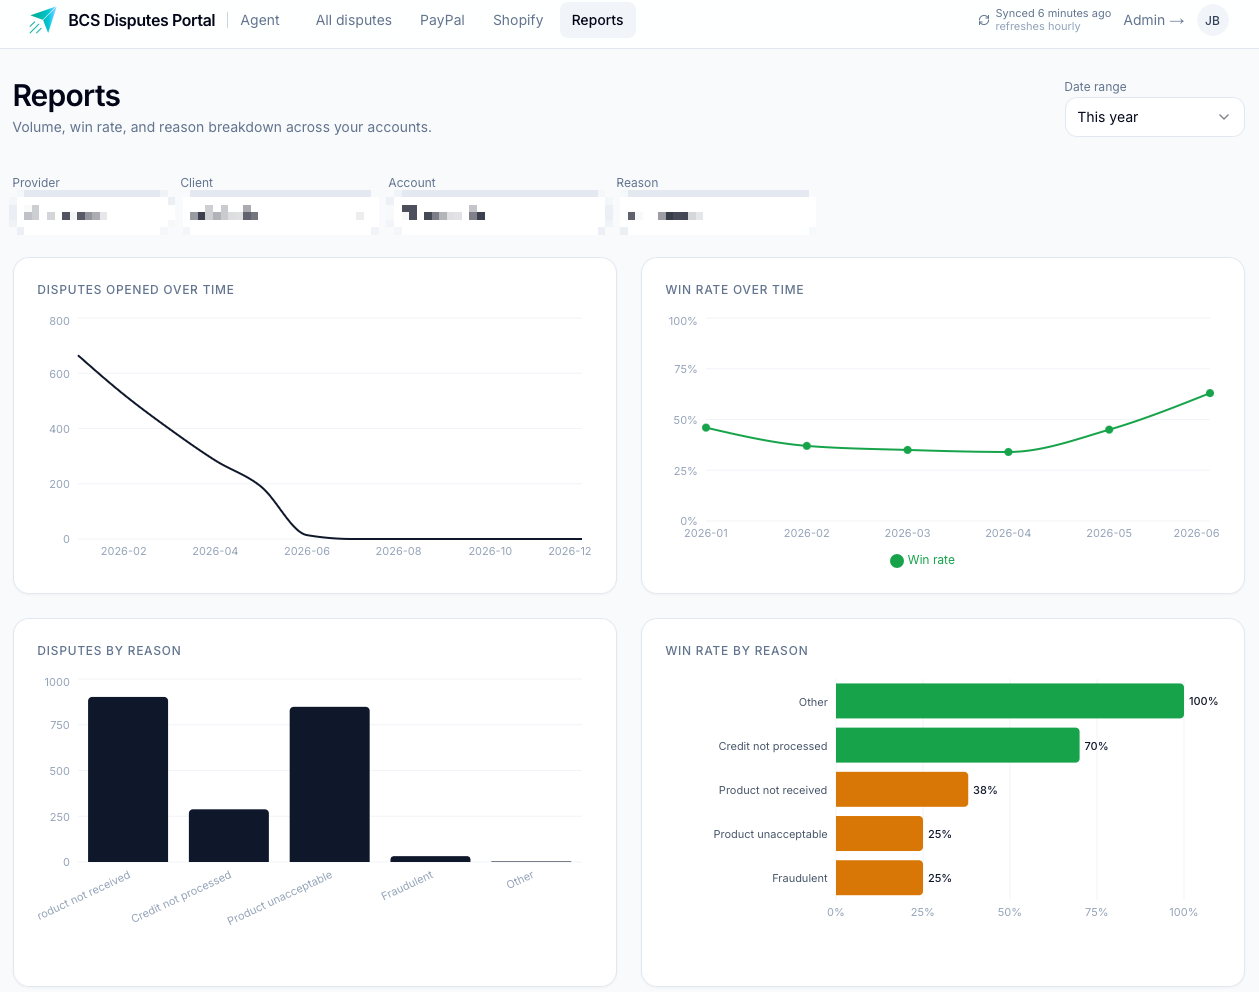Image resolution: width=1259 pixels, height=992 pixels.
Task: Expand the Client filter dropdown
Action: [278, 213]
